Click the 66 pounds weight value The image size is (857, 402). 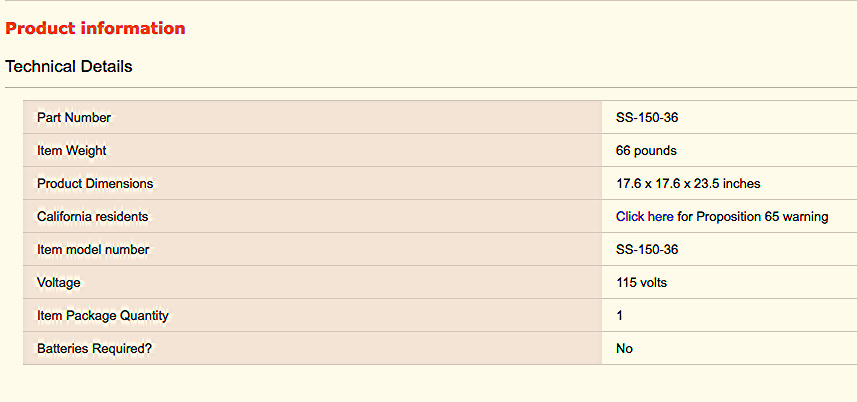pyautogui.click(x=646, y=150)
